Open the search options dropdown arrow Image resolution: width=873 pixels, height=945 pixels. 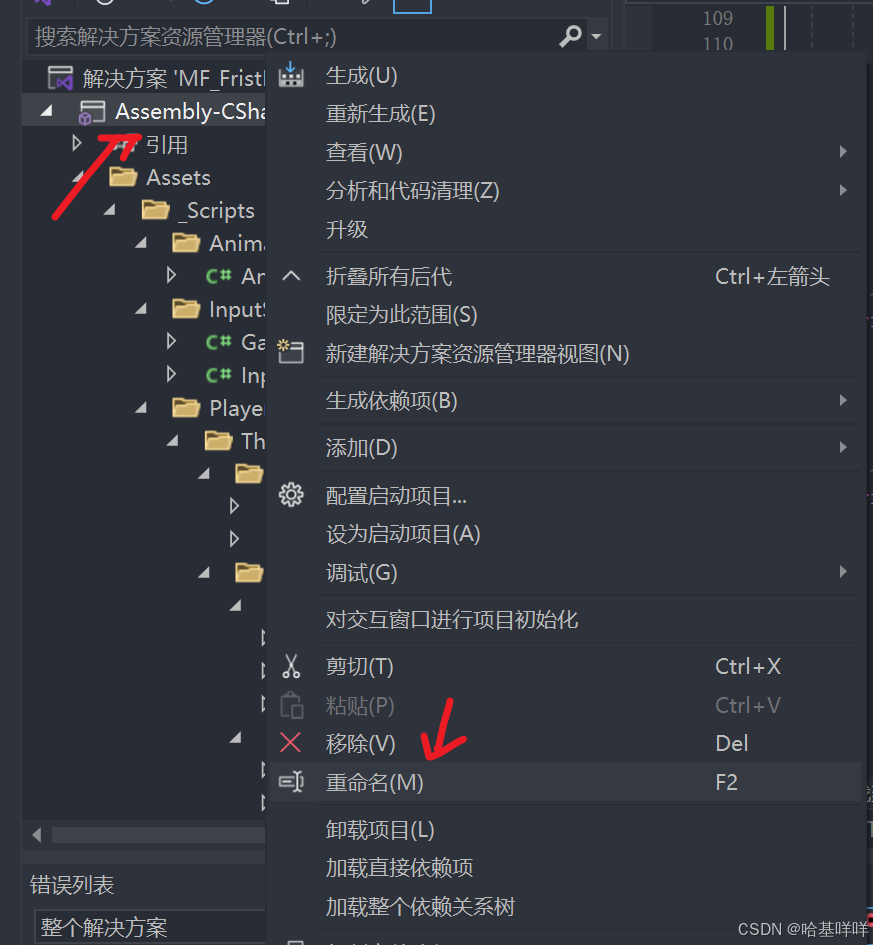tap(596, 37)
